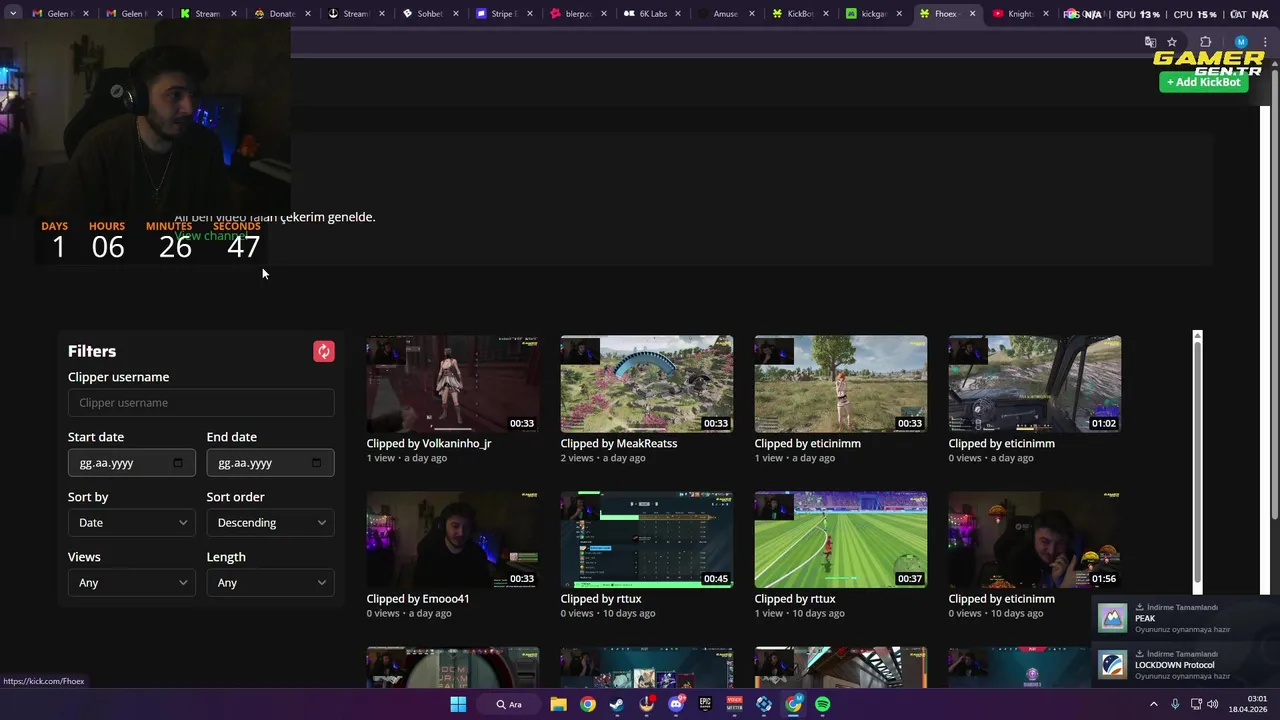Open Windows Start menu
Viewport: 1280px width, 720px height.
click(458, 704)
